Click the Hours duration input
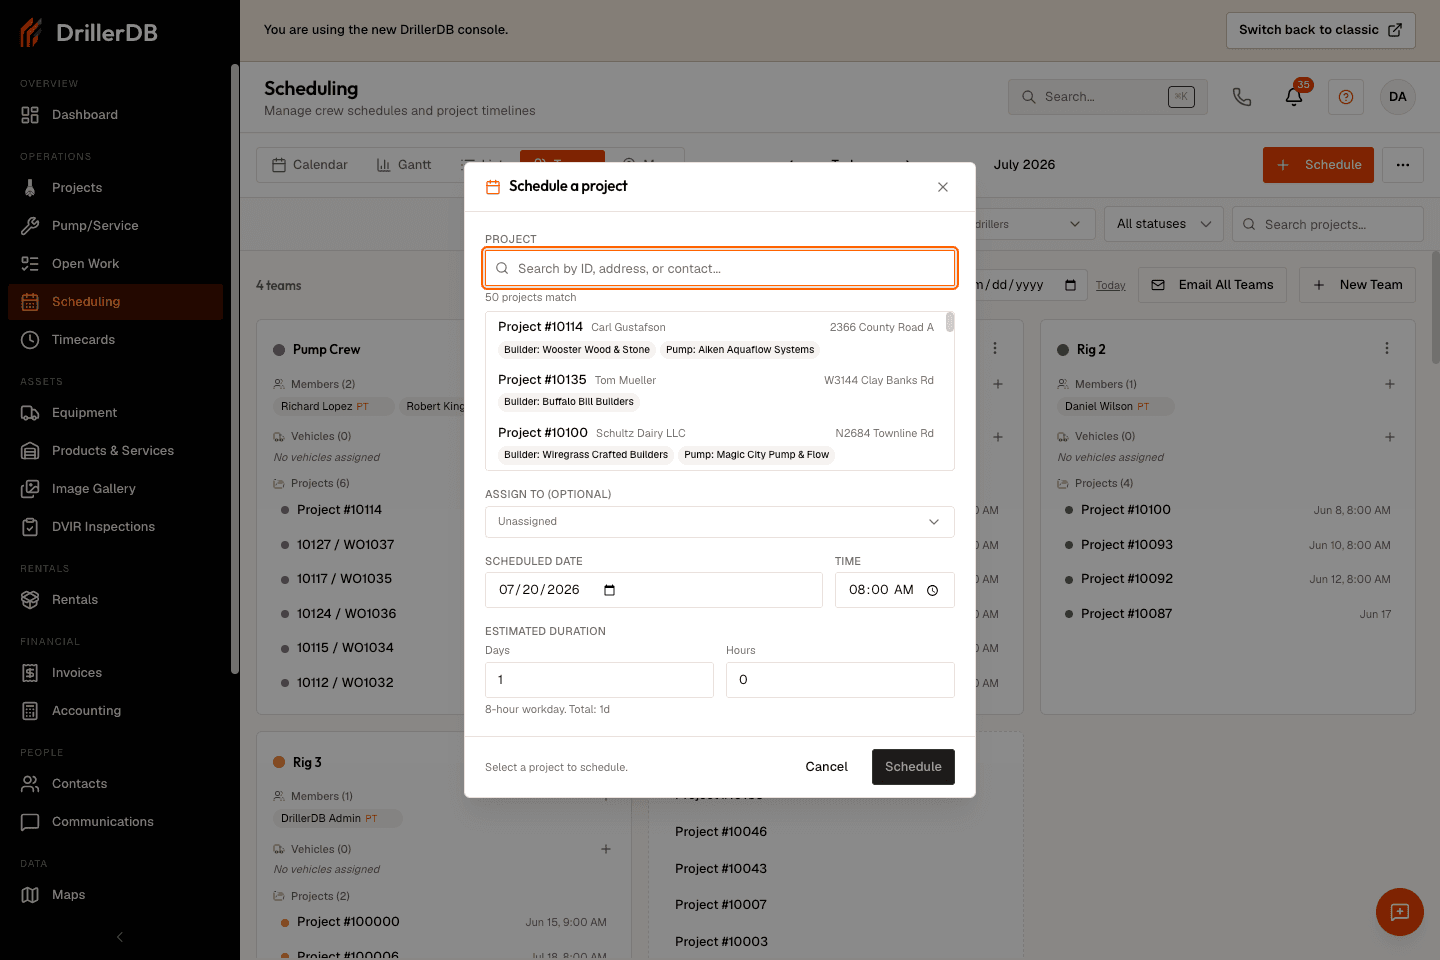 [840, 680]
